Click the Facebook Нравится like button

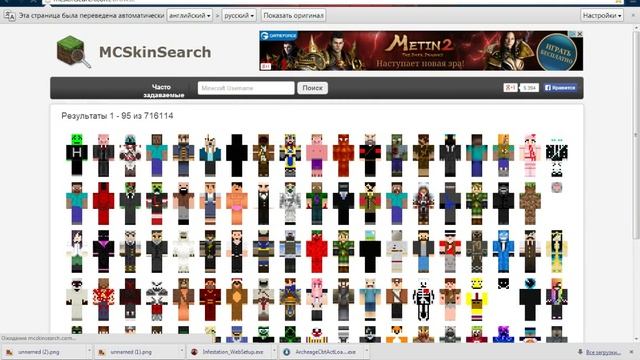[x=560, y=88]
